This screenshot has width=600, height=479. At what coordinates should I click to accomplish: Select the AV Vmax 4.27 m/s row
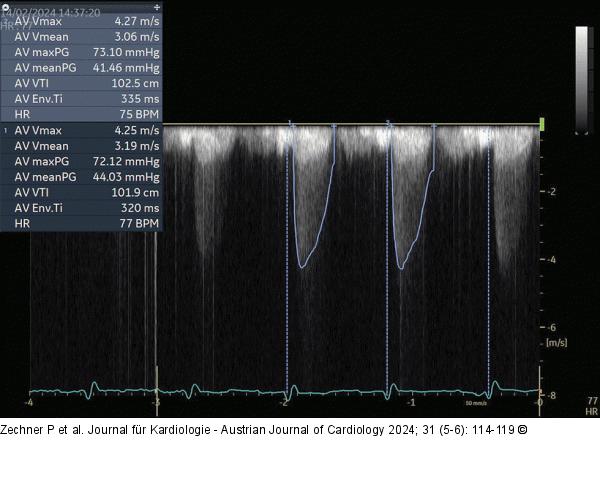click(84, 19)
